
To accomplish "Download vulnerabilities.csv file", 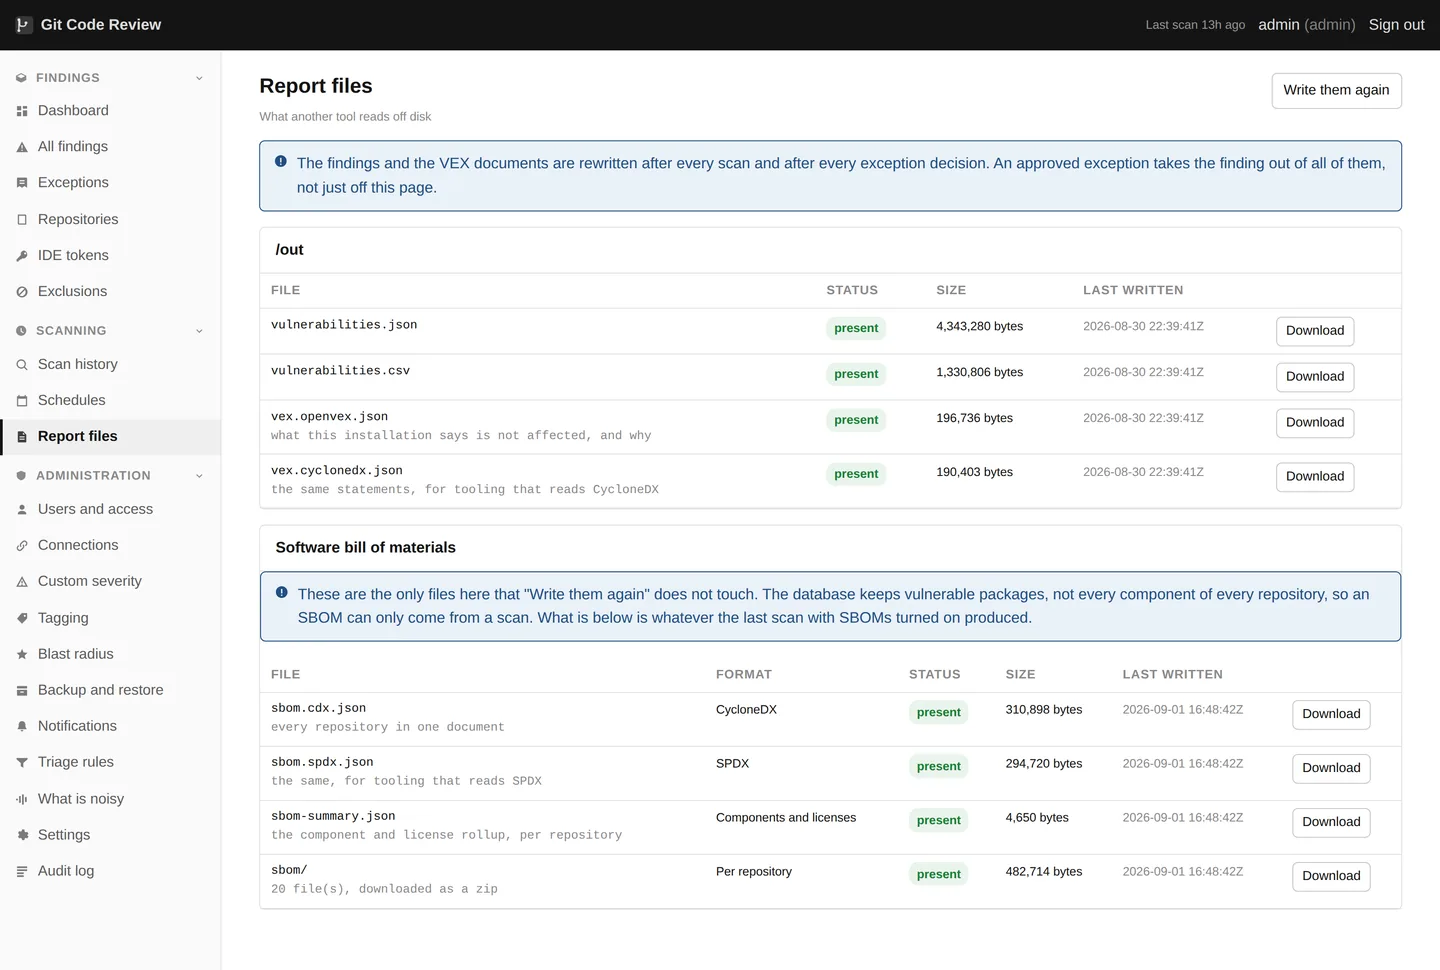I will pos(1315,377).
